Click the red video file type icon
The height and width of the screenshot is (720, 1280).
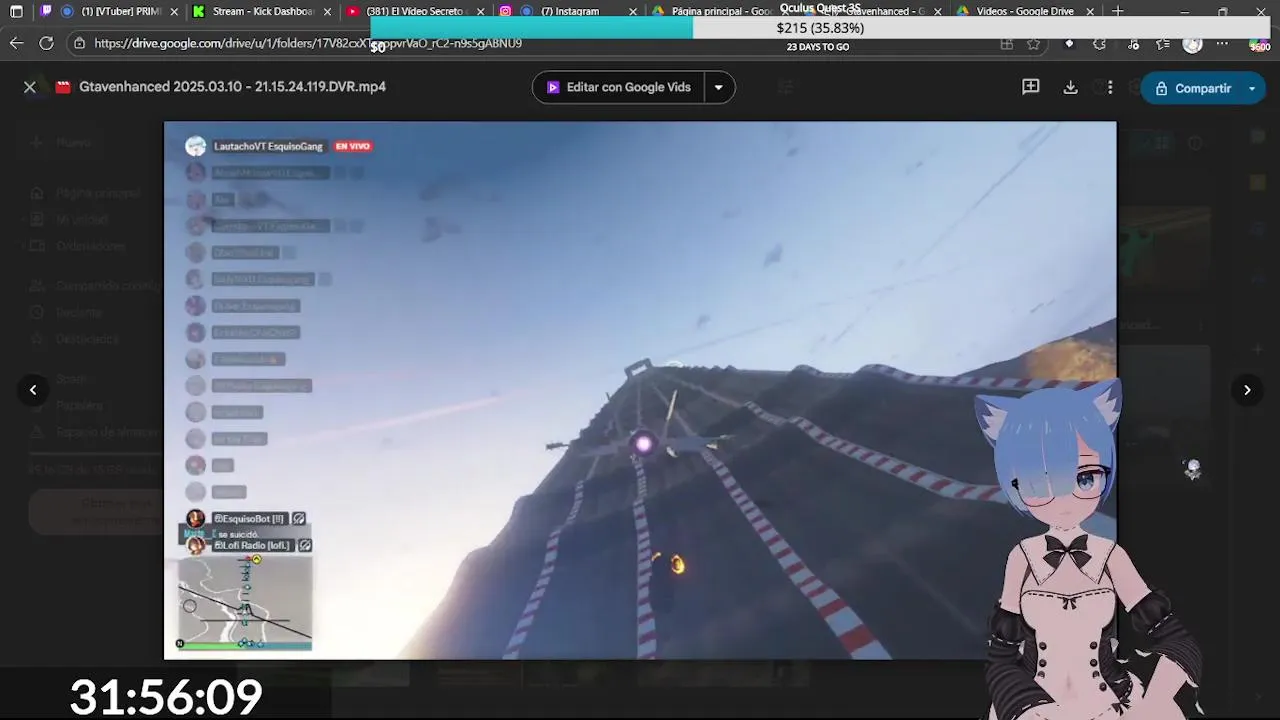[x=64, y=87]
